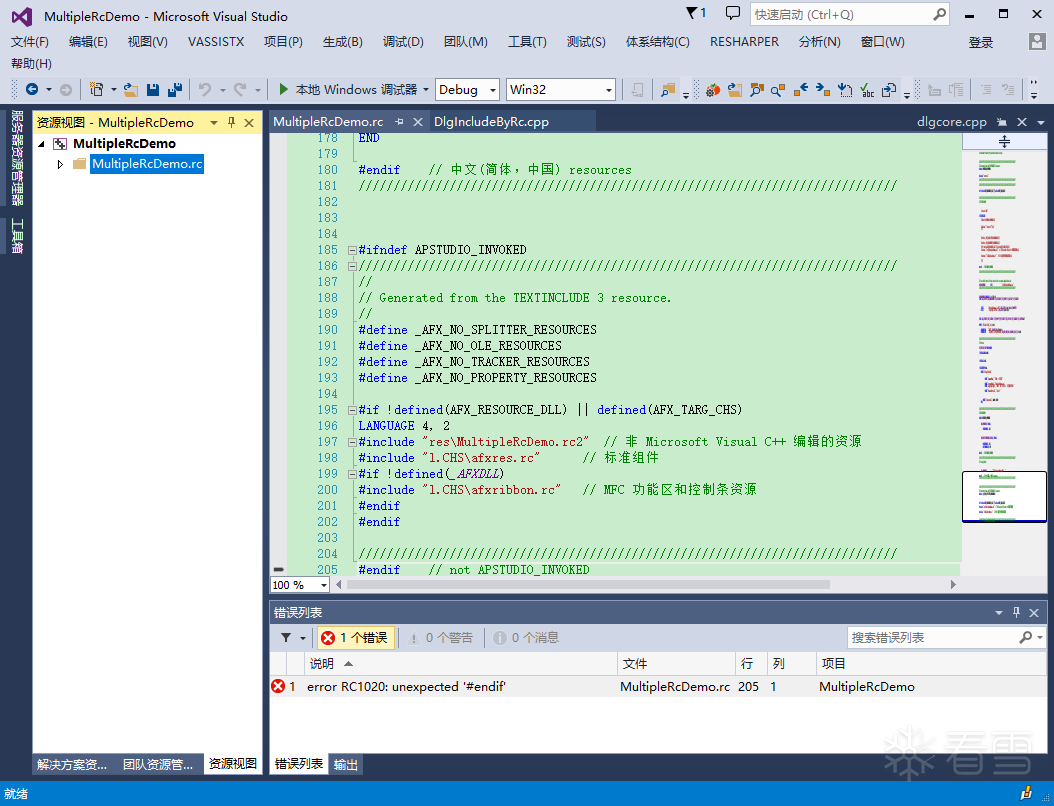This screenshot has height=806, width=1054.
Task: Toggle the 0 个消息 messages filter
Action: (526, 637)
